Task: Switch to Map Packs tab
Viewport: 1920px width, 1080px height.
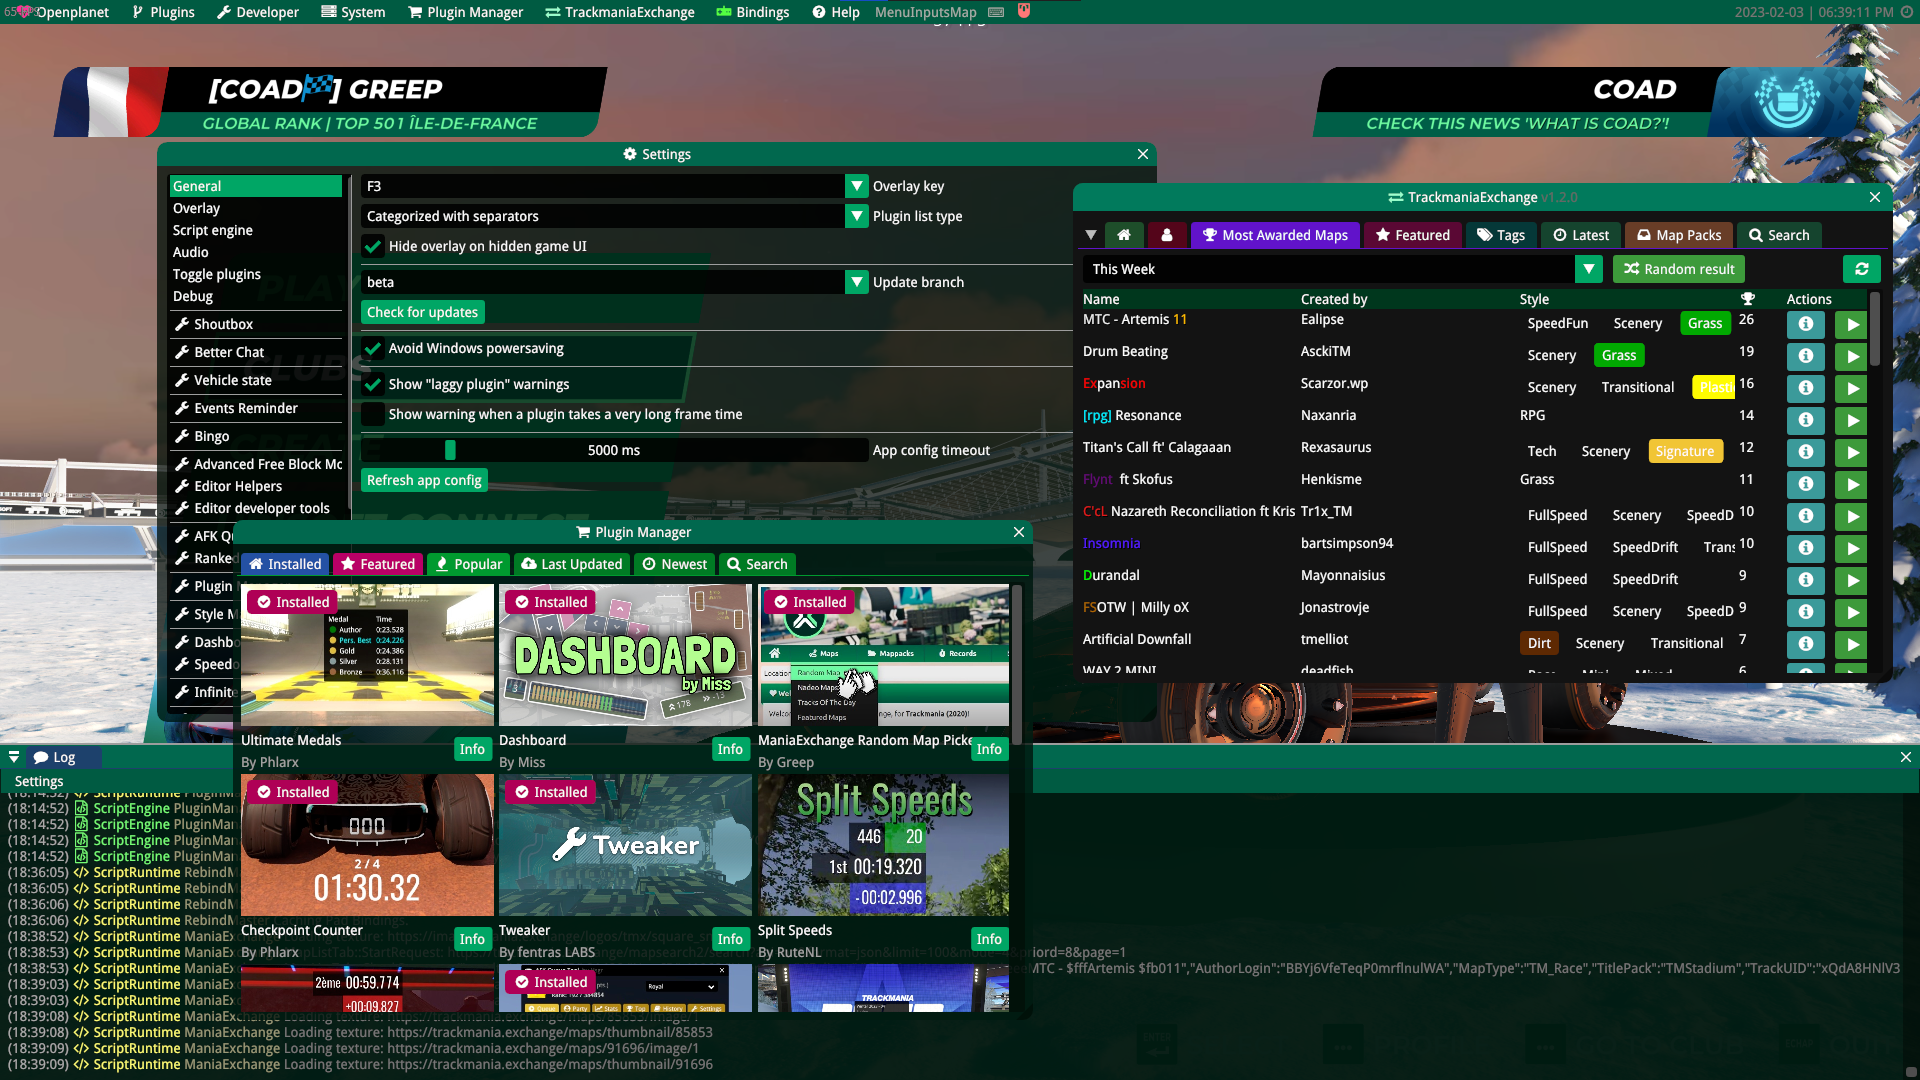Action: click(x=1679, y=235)
